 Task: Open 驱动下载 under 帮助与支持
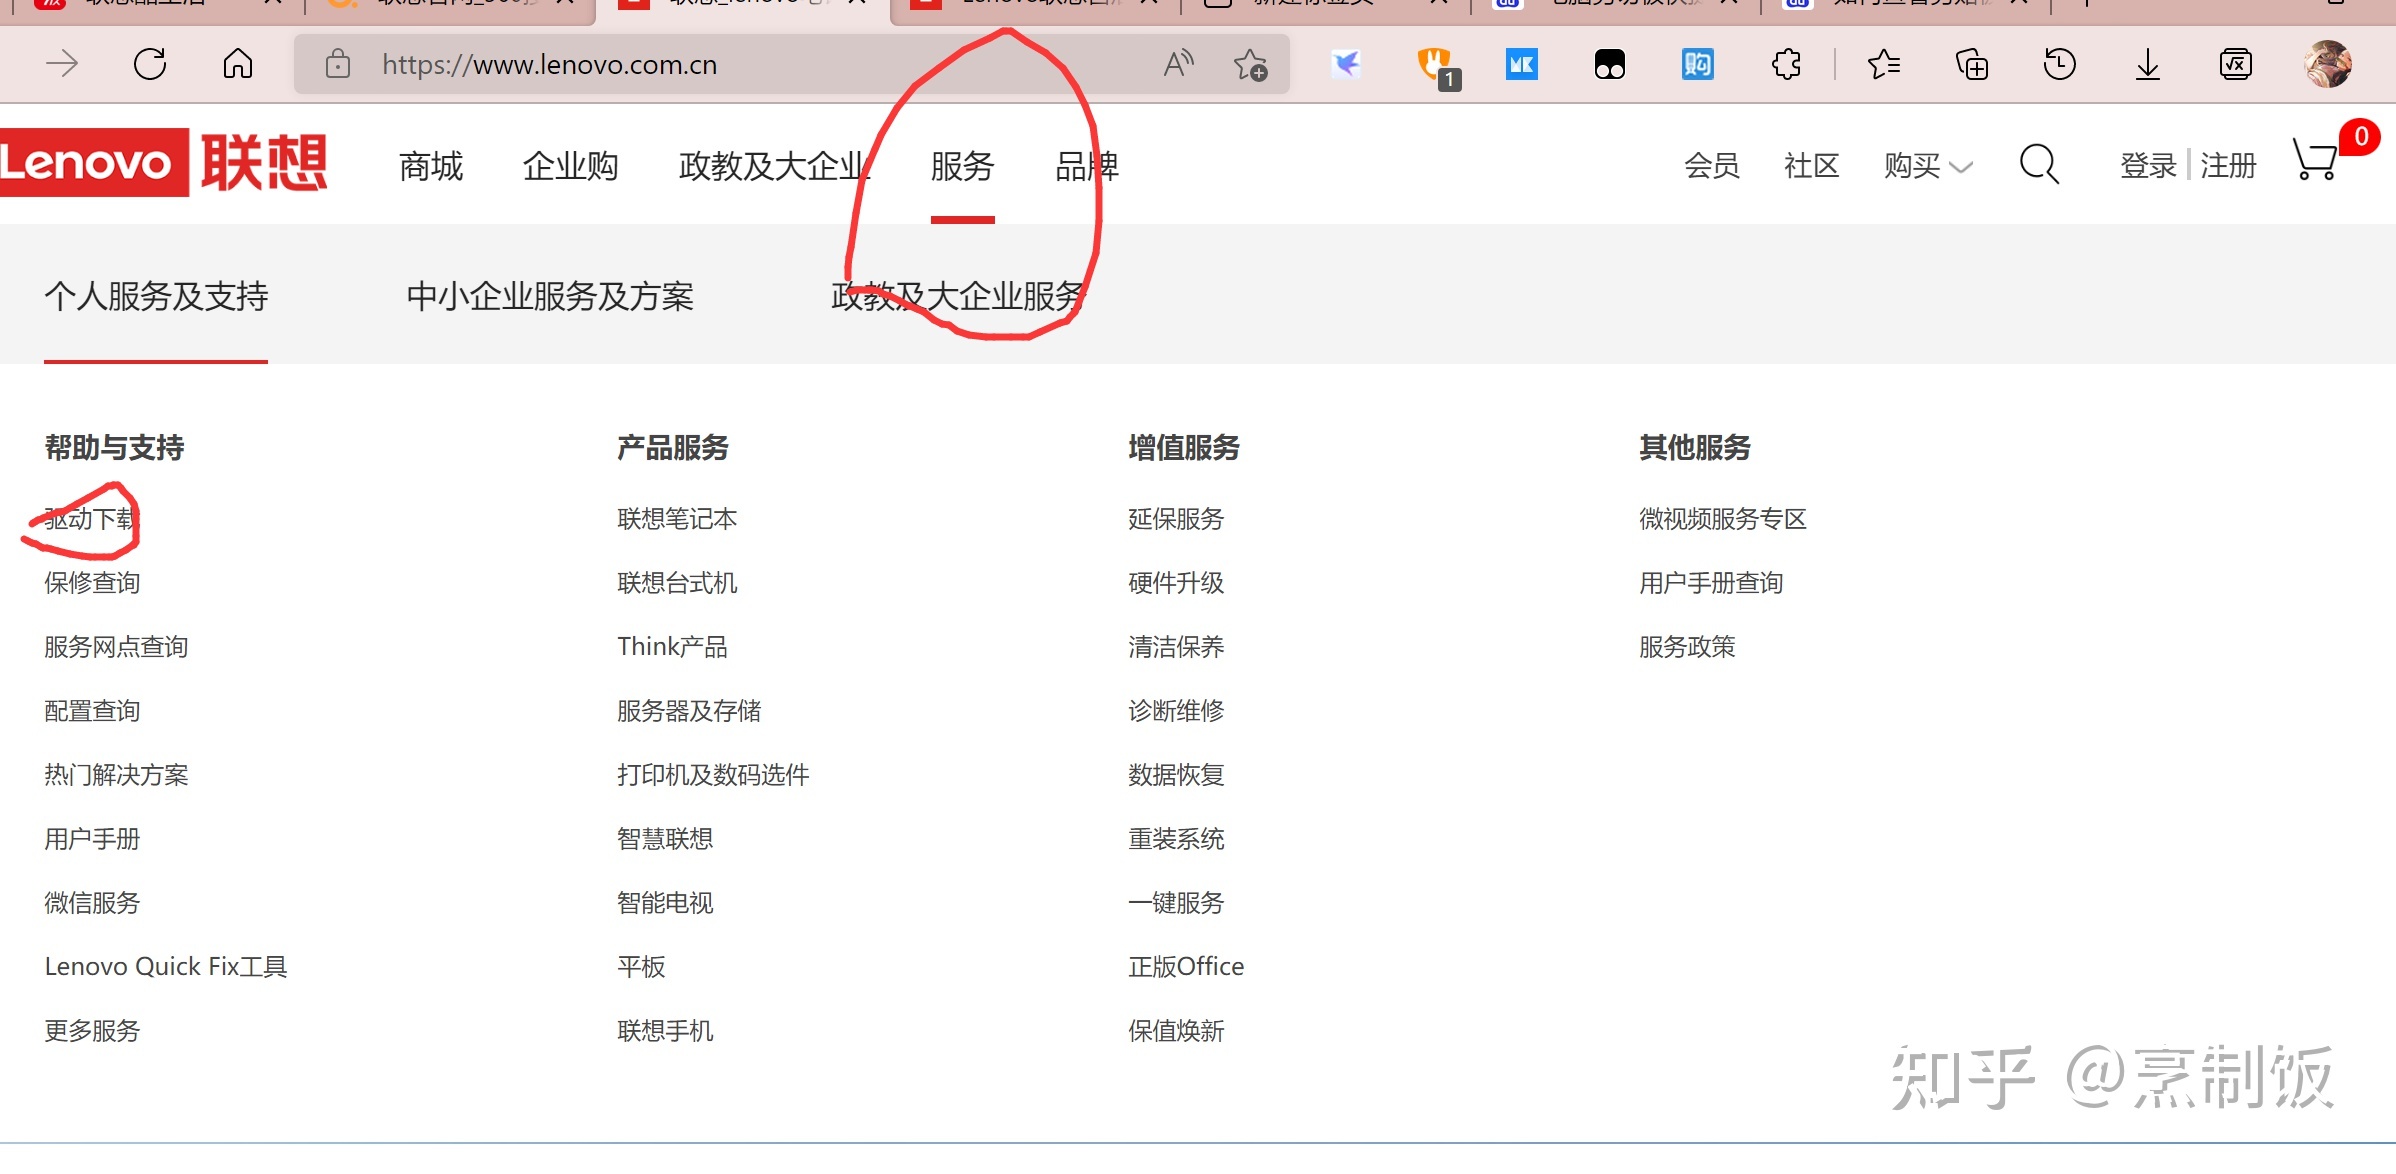click(x=90, y=519)
